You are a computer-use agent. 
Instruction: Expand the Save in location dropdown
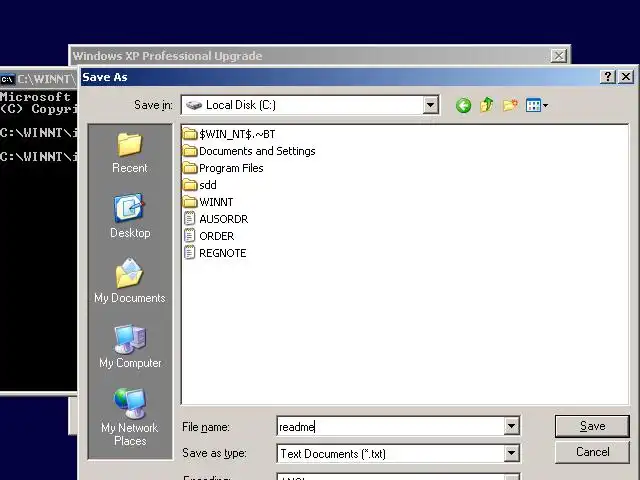point(430,105)
